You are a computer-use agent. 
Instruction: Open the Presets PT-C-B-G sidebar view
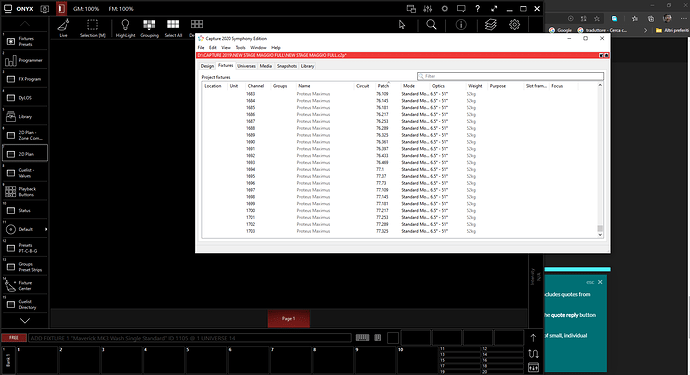click(25, 248)
